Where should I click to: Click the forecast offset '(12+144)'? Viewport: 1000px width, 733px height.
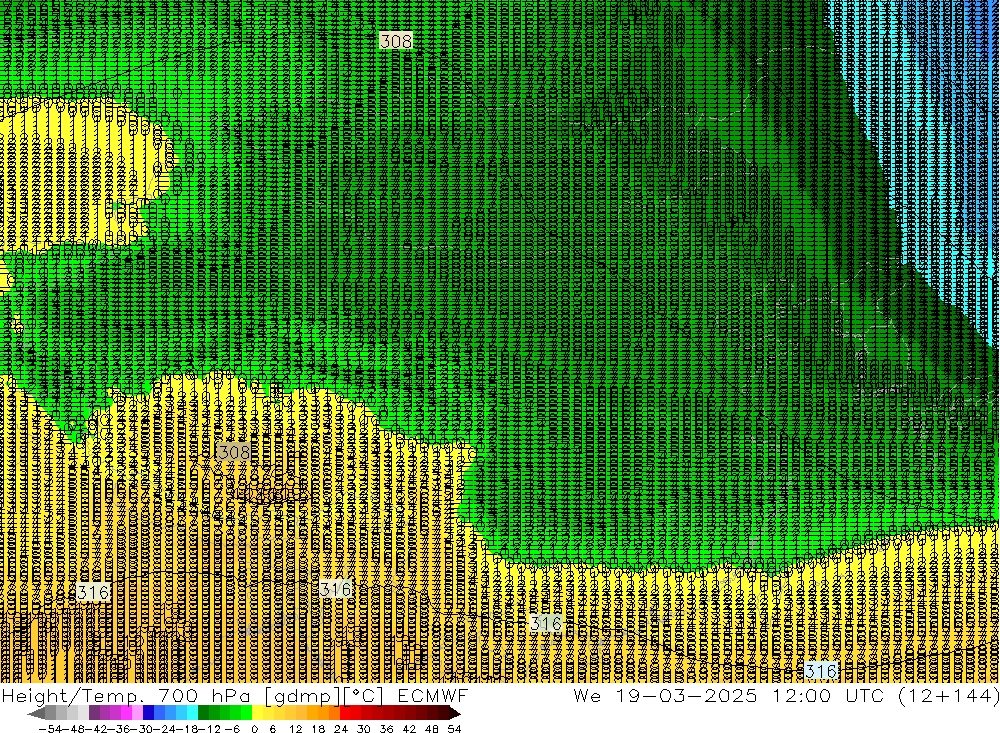point(948,695)
